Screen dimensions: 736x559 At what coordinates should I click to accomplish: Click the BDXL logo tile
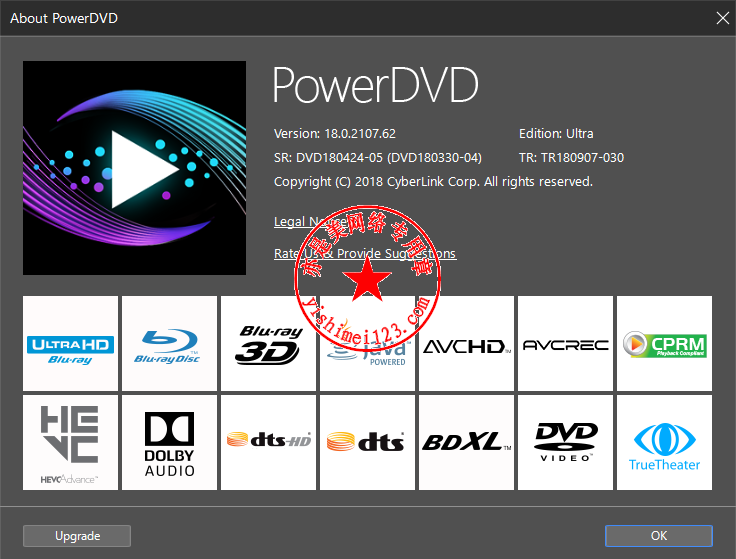(467, 442)
